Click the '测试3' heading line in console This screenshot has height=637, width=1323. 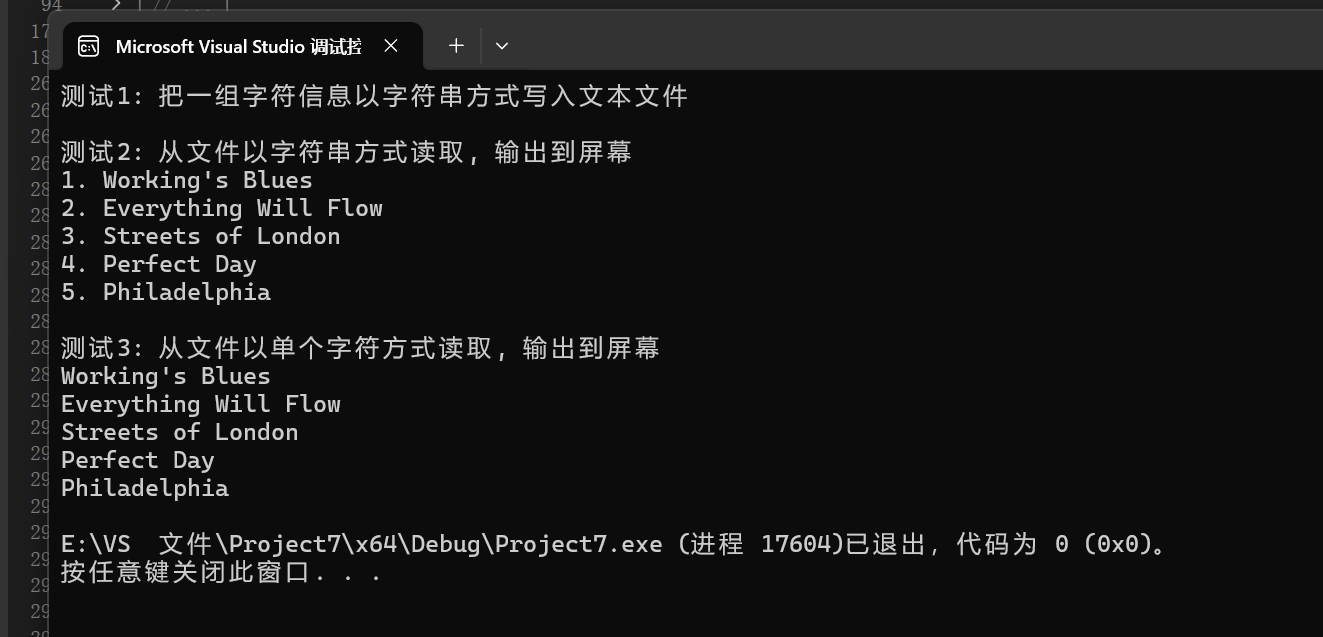[360, 348]
